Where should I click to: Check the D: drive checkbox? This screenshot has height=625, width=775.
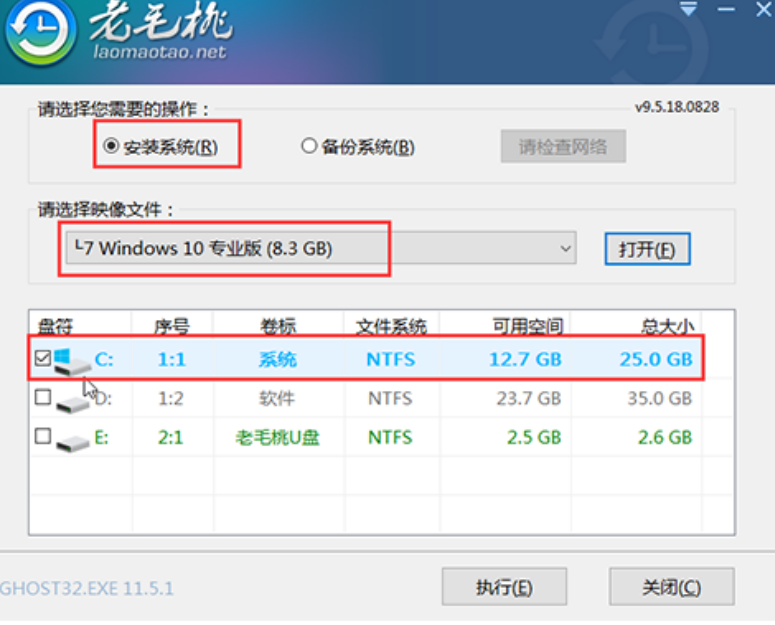point(43,397)
